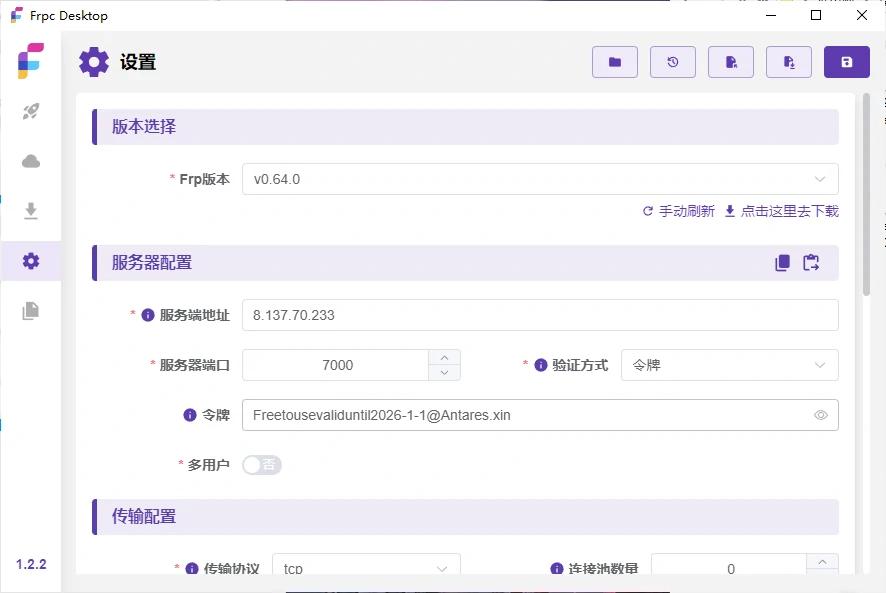Open the log files page in sidebar
The image size is (886, 593).
[31, 311]
